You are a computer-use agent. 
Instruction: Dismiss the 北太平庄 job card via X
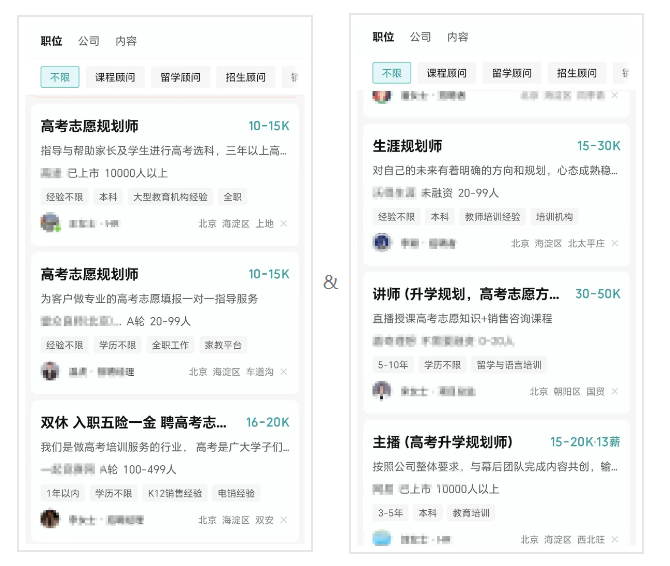pyautogui.click(x=615, y=243)
